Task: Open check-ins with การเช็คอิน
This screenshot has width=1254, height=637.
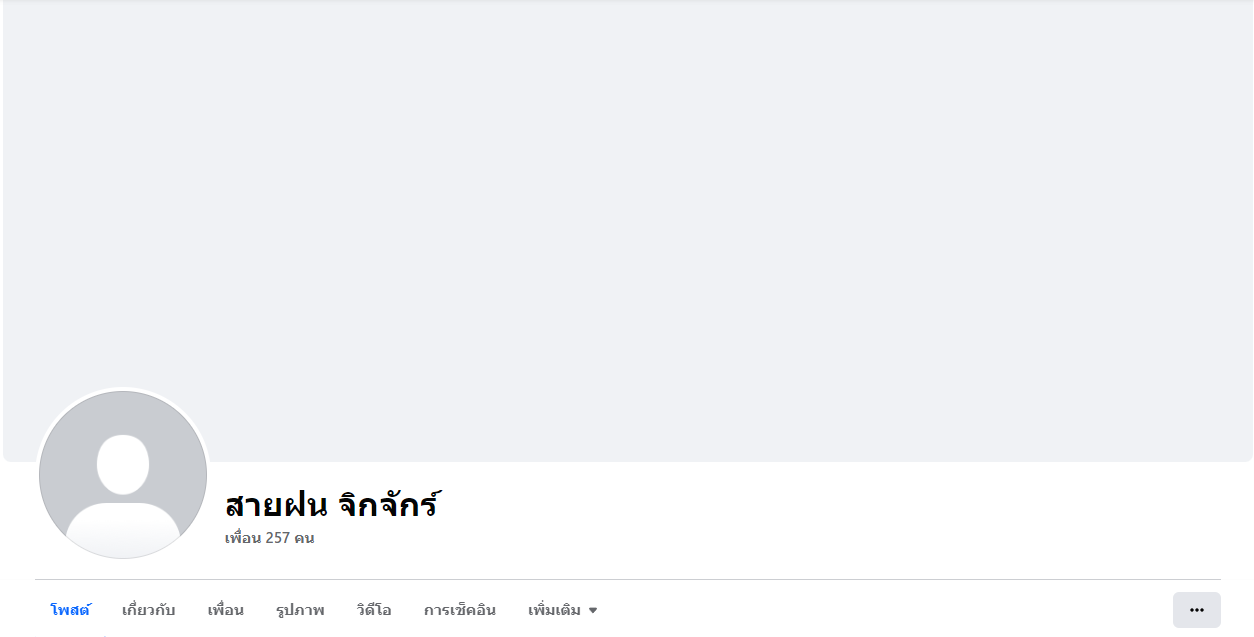Action: coord(460,610)
